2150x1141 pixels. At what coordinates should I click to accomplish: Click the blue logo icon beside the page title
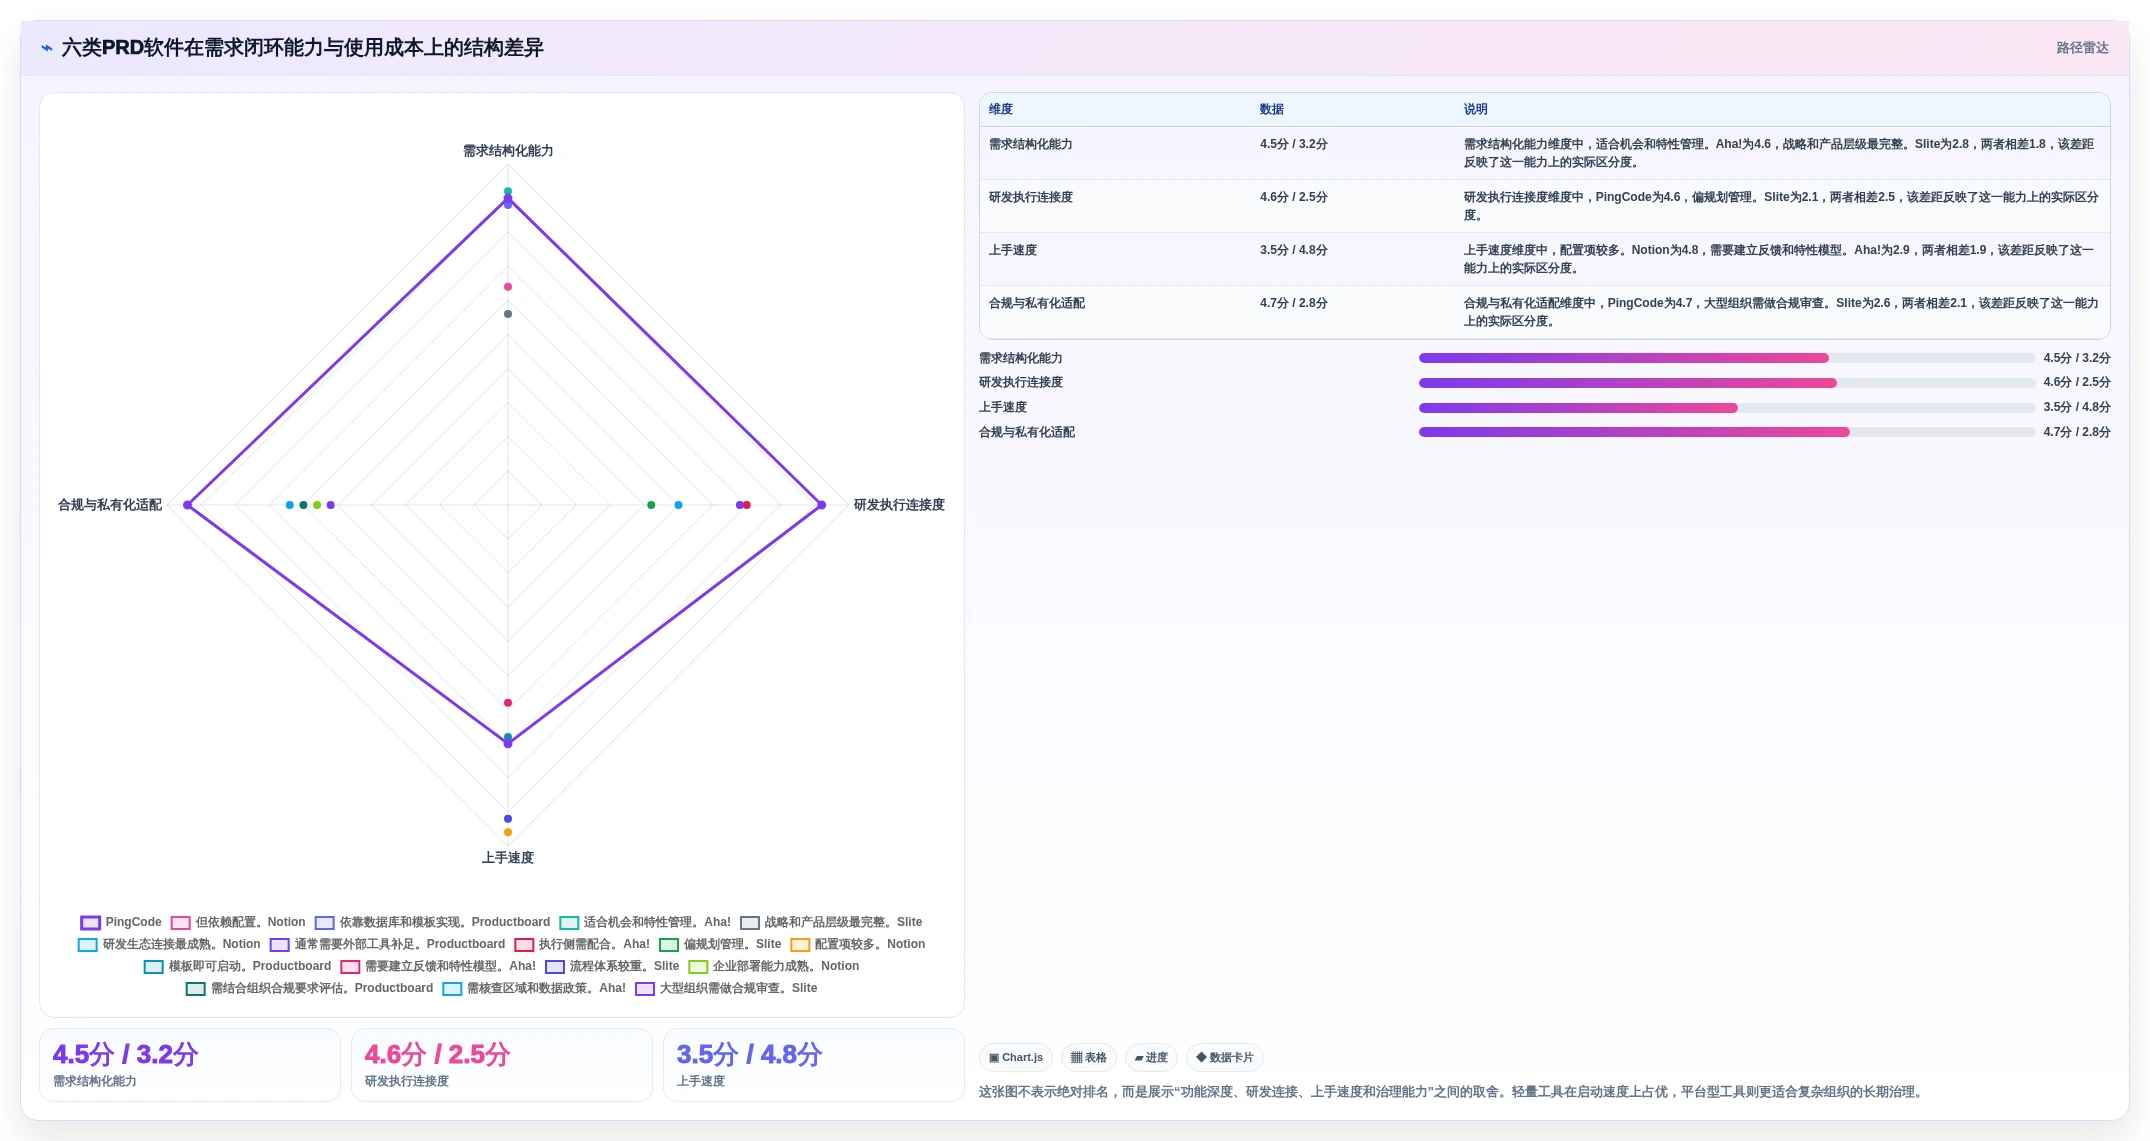point(47,48)
